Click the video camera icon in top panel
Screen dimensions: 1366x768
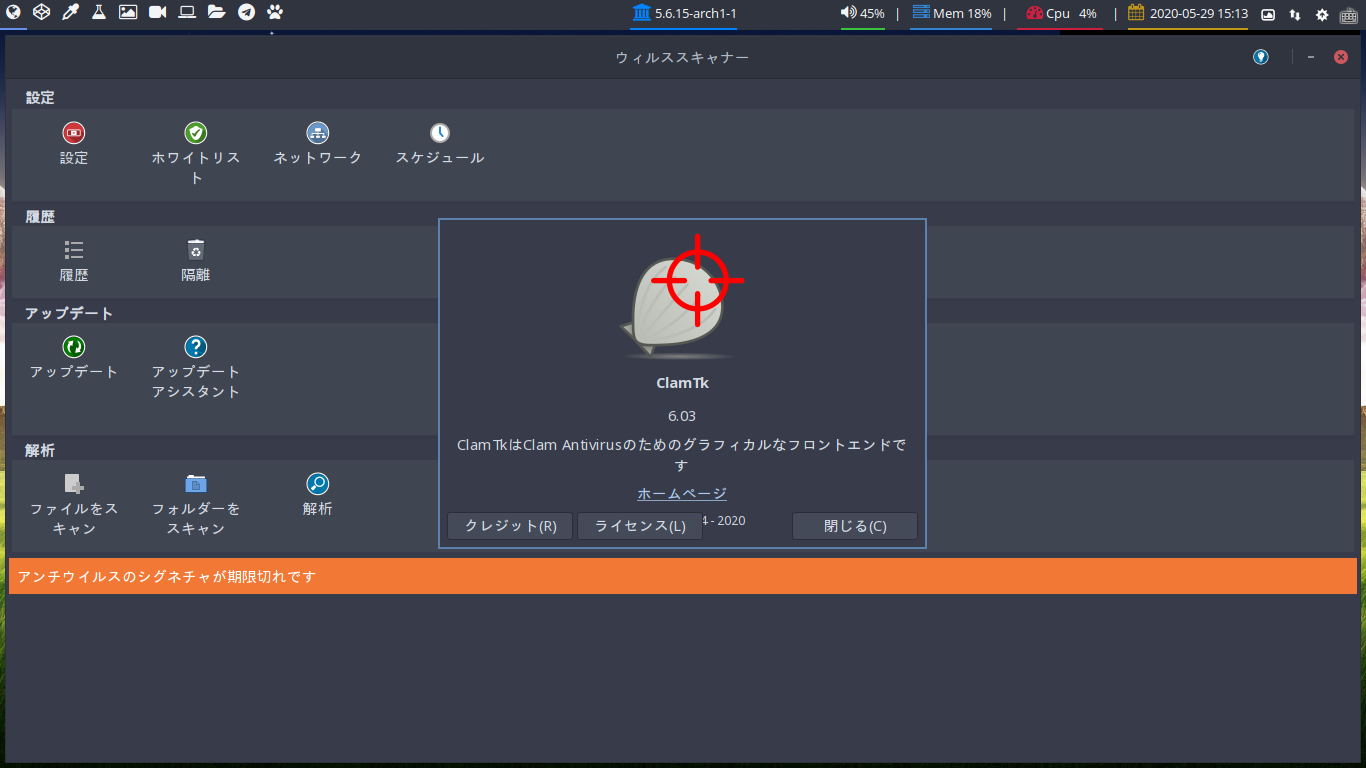(x=158, y=13)
